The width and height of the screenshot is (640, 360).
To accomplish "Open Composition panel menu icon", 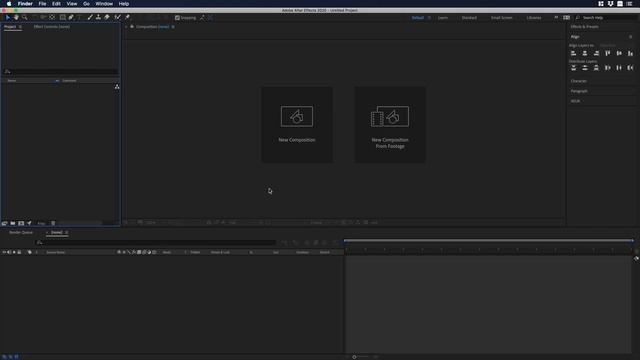I will 173,27.
